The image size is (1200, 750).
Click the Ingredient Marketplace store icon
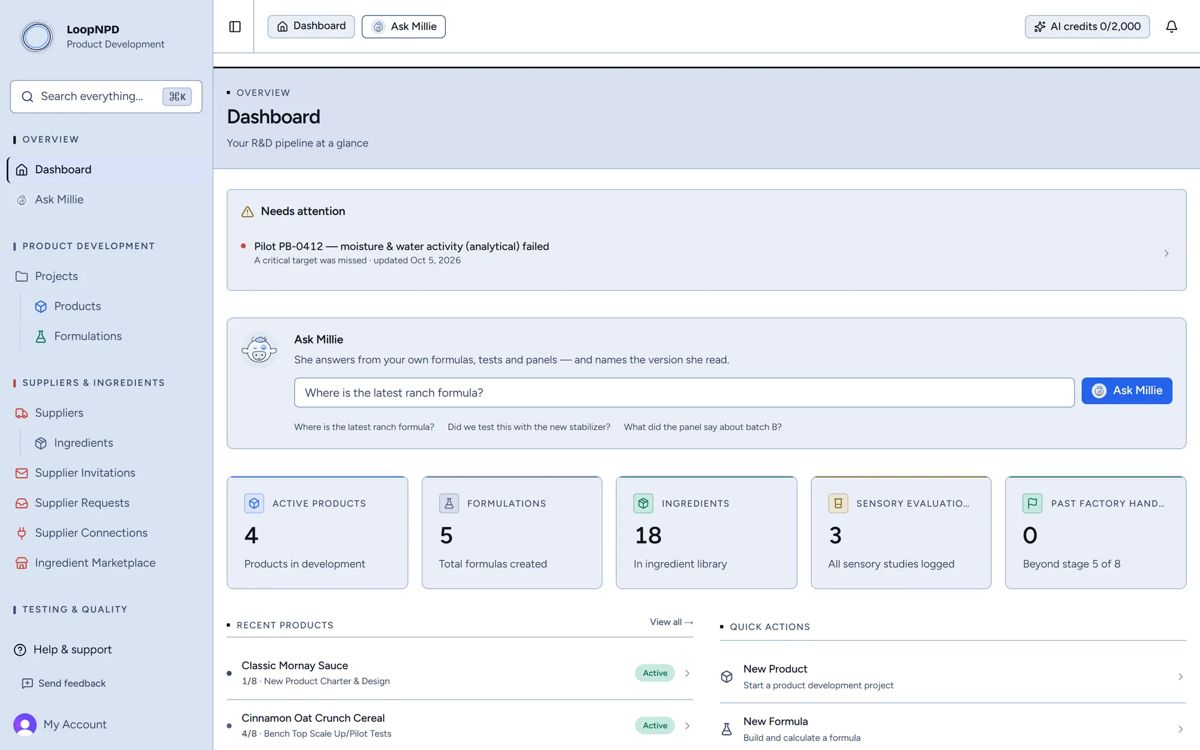[x=22, y=563]
